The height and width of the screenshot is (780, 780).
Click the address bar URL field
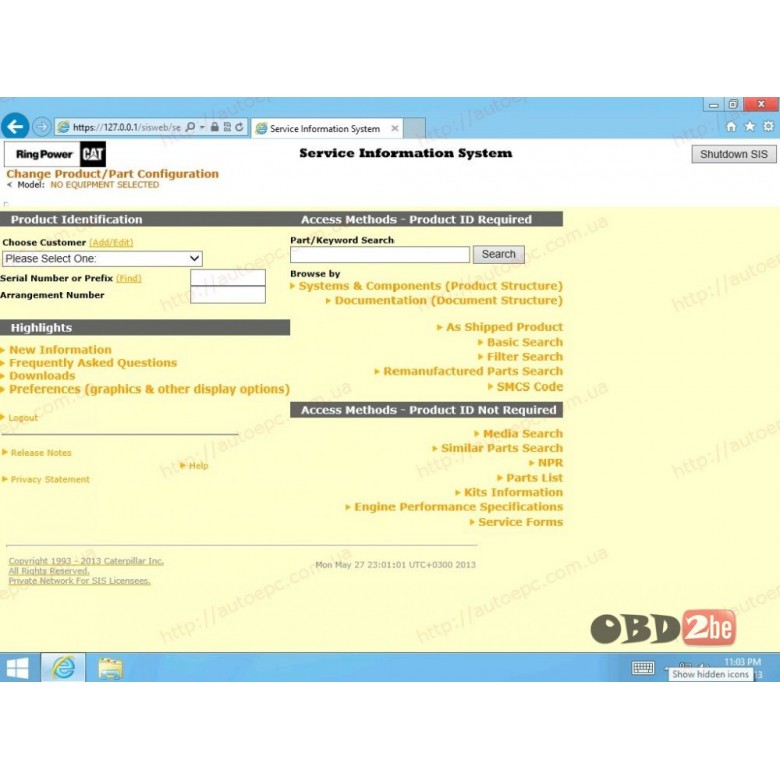pos(126,127)
